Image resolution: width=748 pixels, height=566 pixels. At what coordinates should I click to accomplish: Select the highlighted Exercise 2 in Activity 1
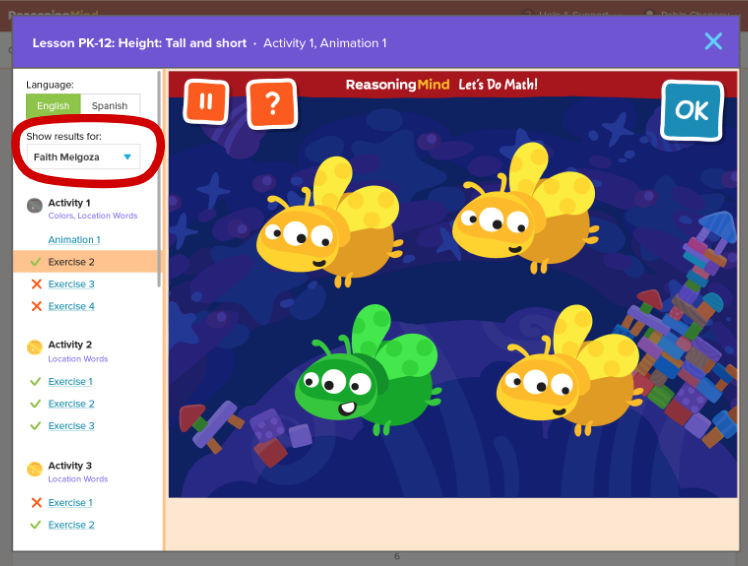(71, 262)
